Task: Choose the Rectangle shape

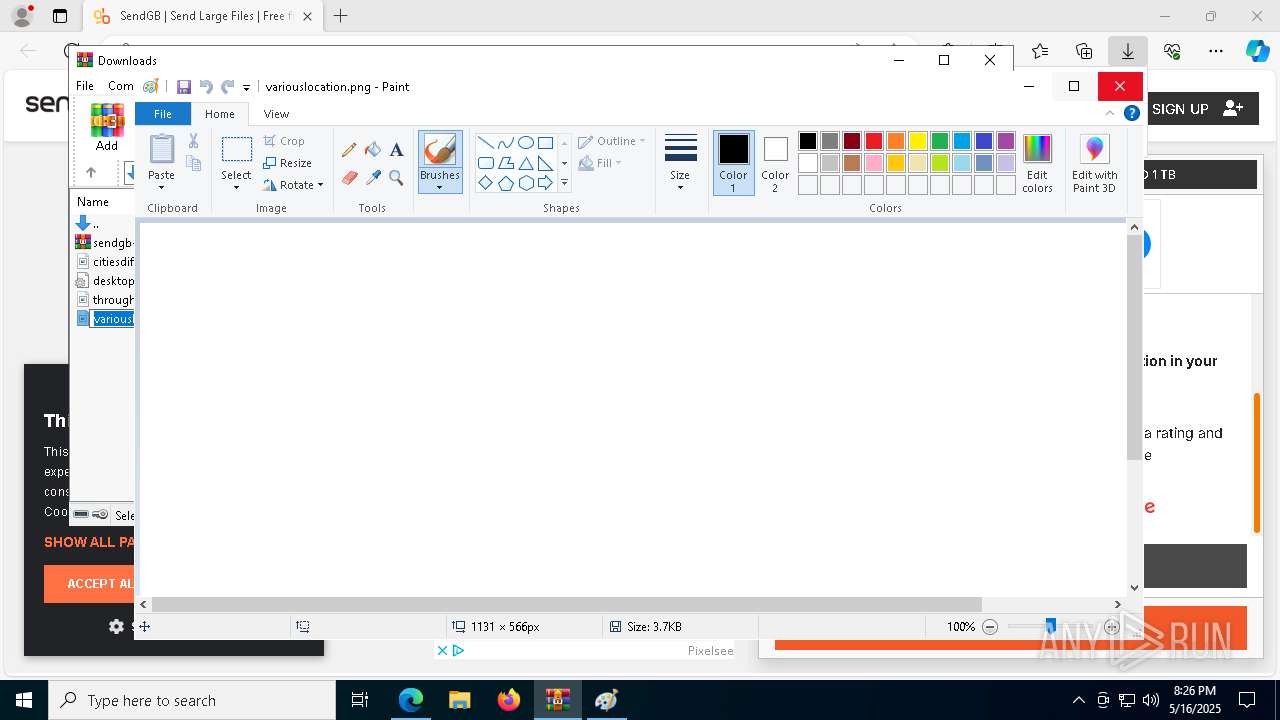Action: coord(545,142)
